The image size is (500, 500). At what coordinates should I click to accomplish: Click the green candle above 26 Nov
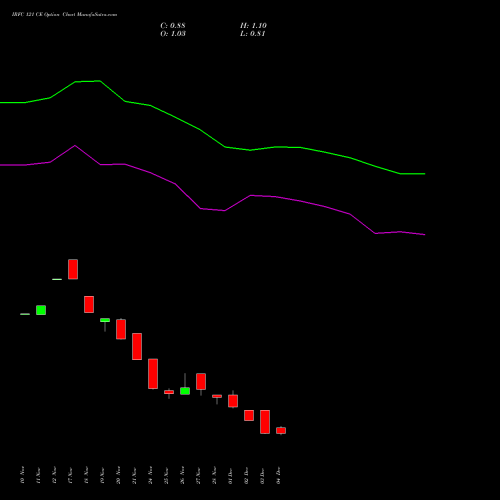click(x=185, y=391)
